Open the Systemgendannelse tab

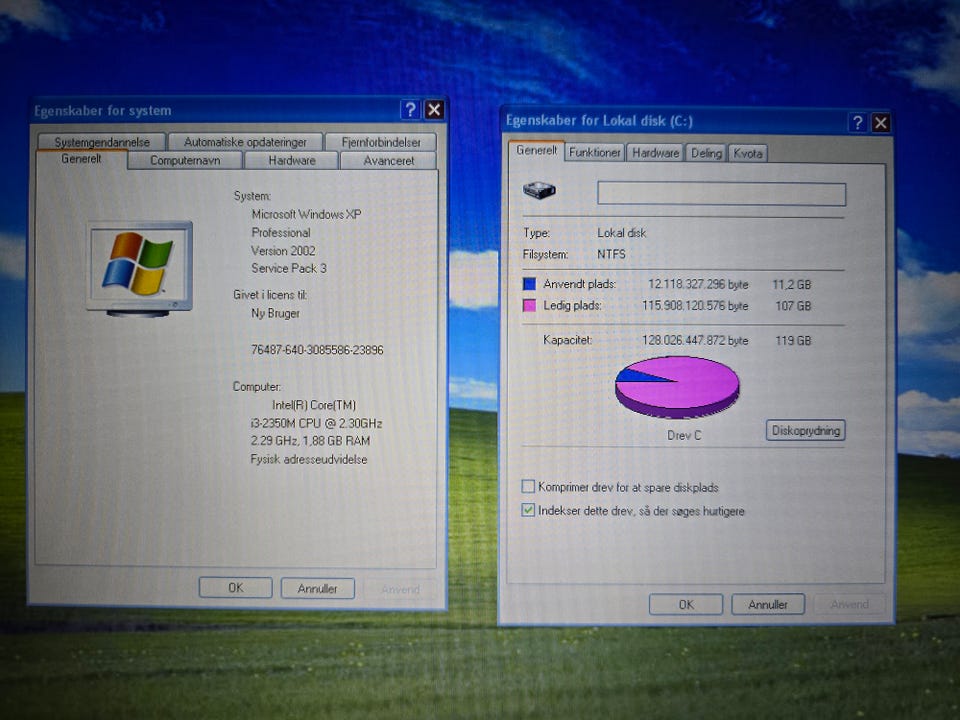pyautogui.click(x=102, y=142)
